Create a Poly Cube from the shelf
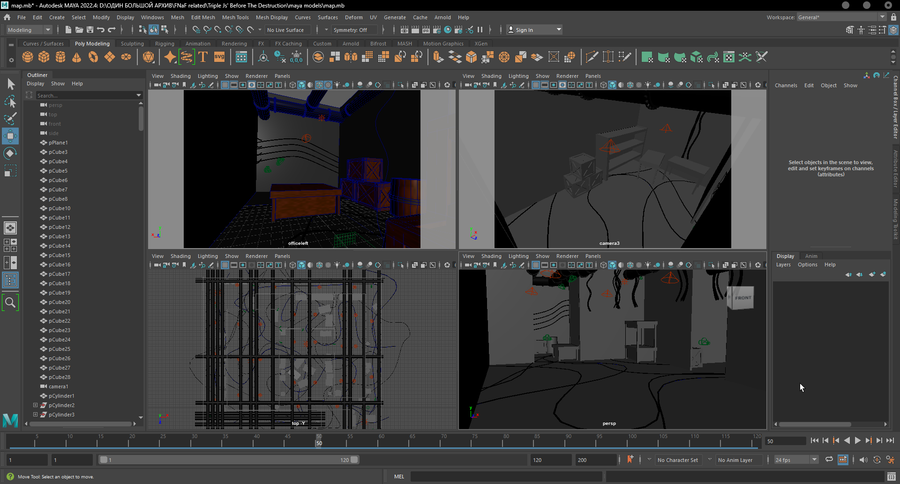 44,57
